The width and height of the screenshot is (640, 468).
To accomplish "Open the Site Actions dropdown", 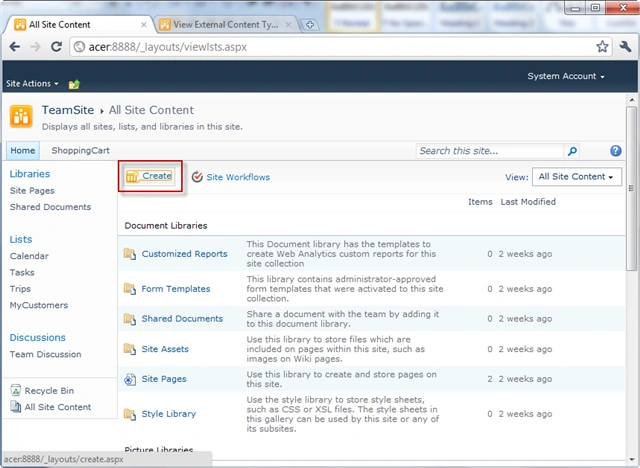I will click(x=32, y=84).
